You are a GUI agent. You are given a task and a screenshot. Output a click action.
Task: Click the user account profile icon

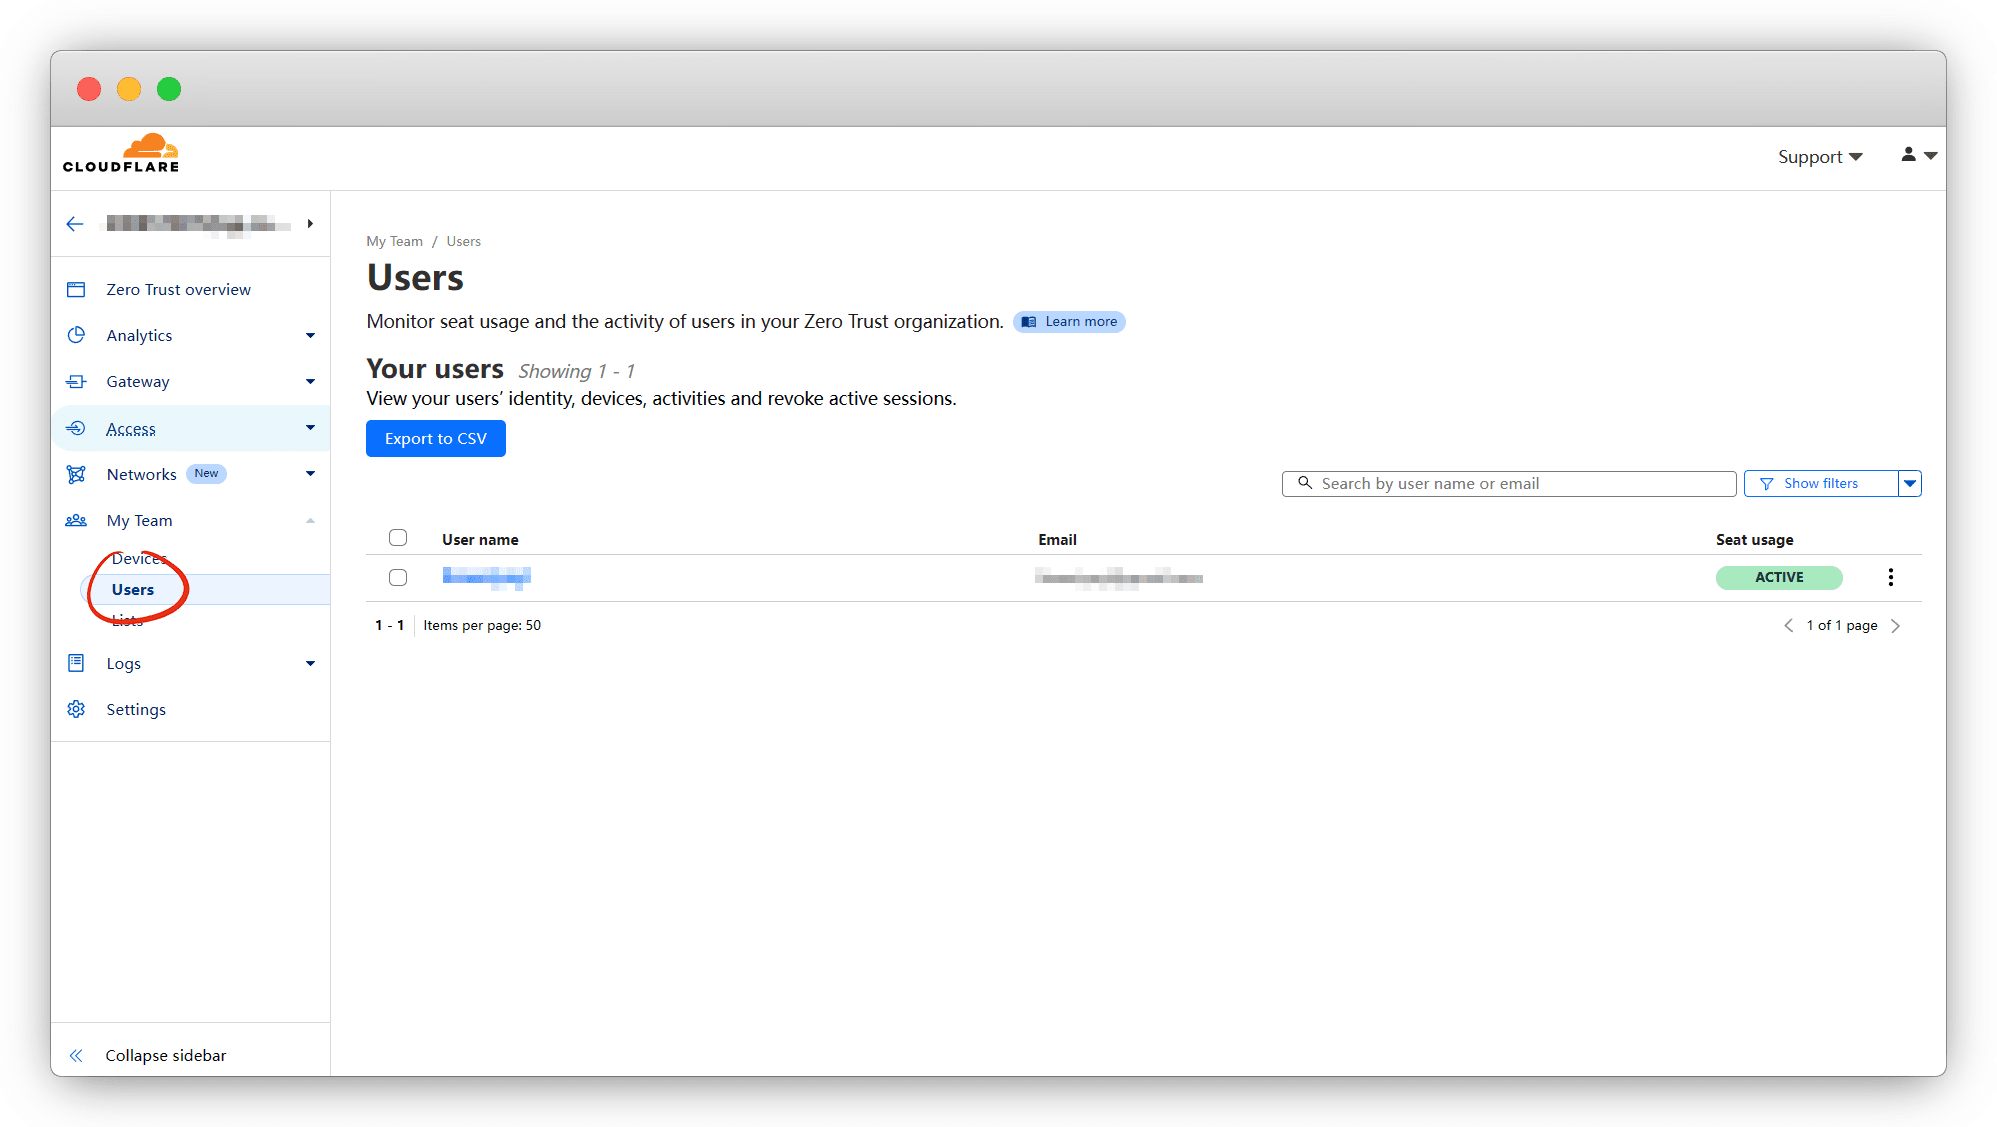pyautogui.click(x=1908, y=154)
